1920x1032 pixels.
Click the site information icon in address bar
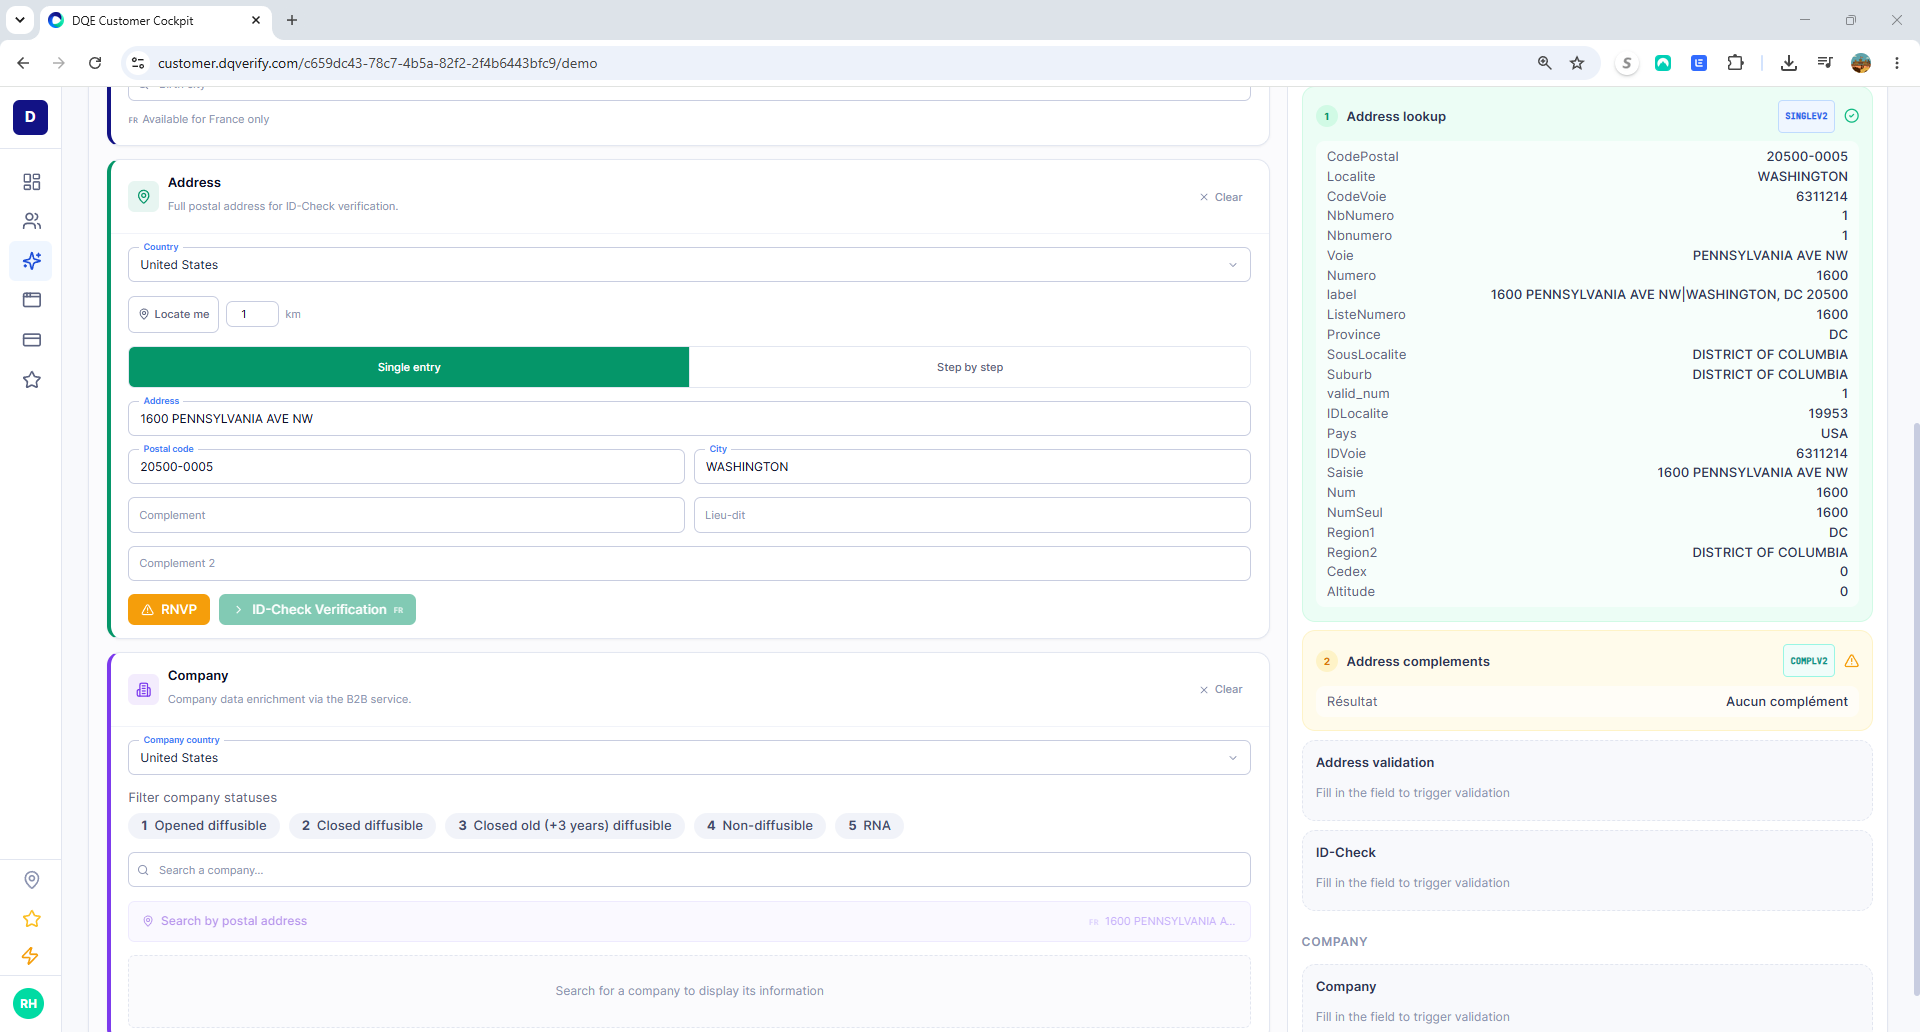point(138,63)
